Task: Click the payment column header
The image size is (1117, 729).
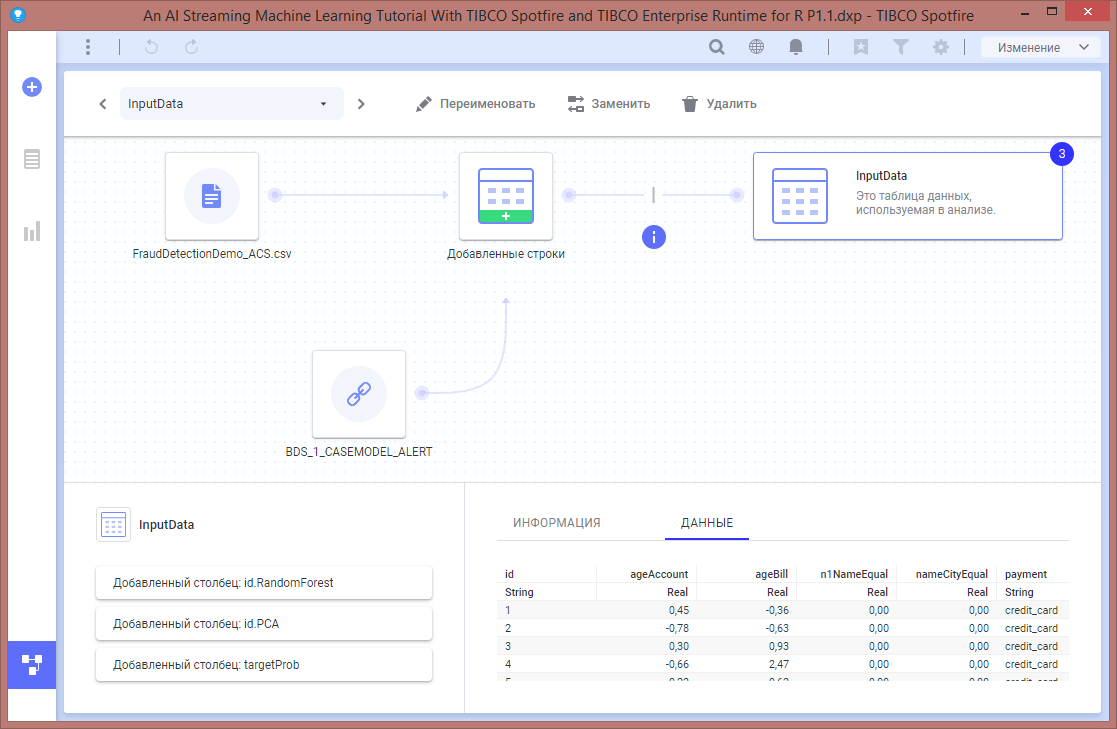Action: coord(1026,574)
